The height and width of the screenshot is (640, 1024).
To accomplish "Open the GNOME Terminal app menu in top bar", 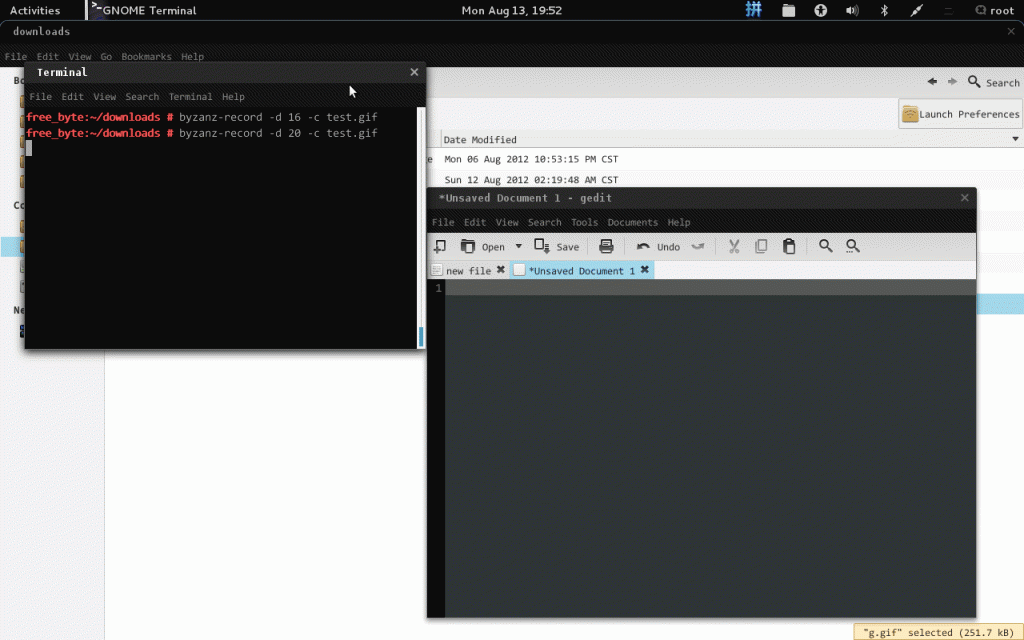I will [x=144, y=10].
